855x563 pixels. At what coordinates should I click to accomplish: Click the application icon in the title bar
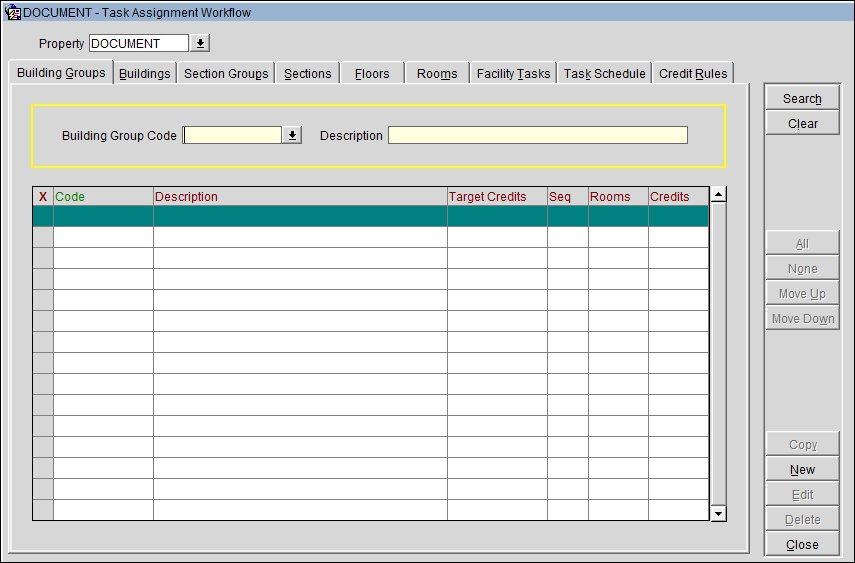point(13,13)
